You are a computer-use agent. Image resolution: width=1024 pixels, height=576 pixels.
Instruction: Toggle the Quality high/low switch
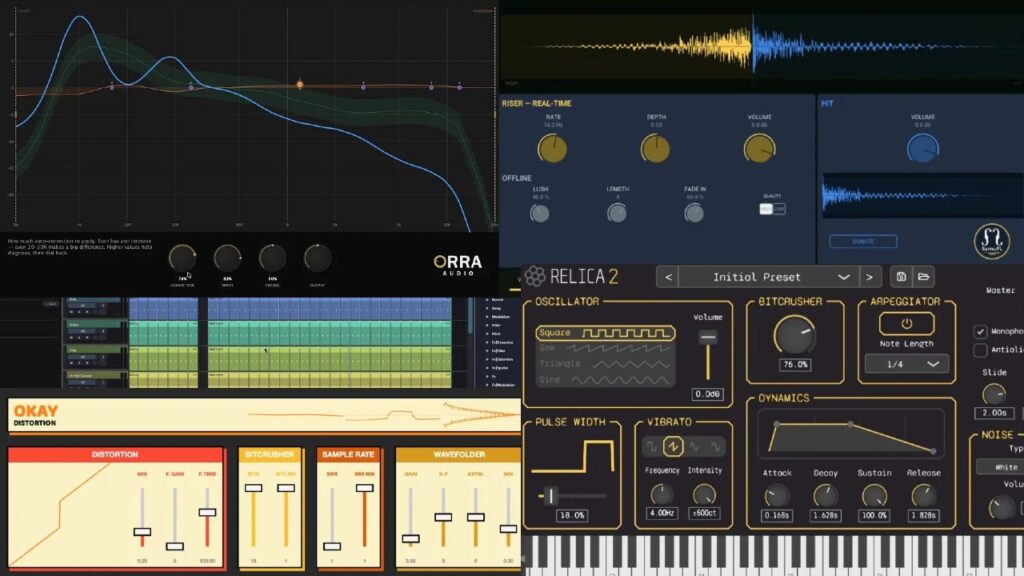point(773,209)
